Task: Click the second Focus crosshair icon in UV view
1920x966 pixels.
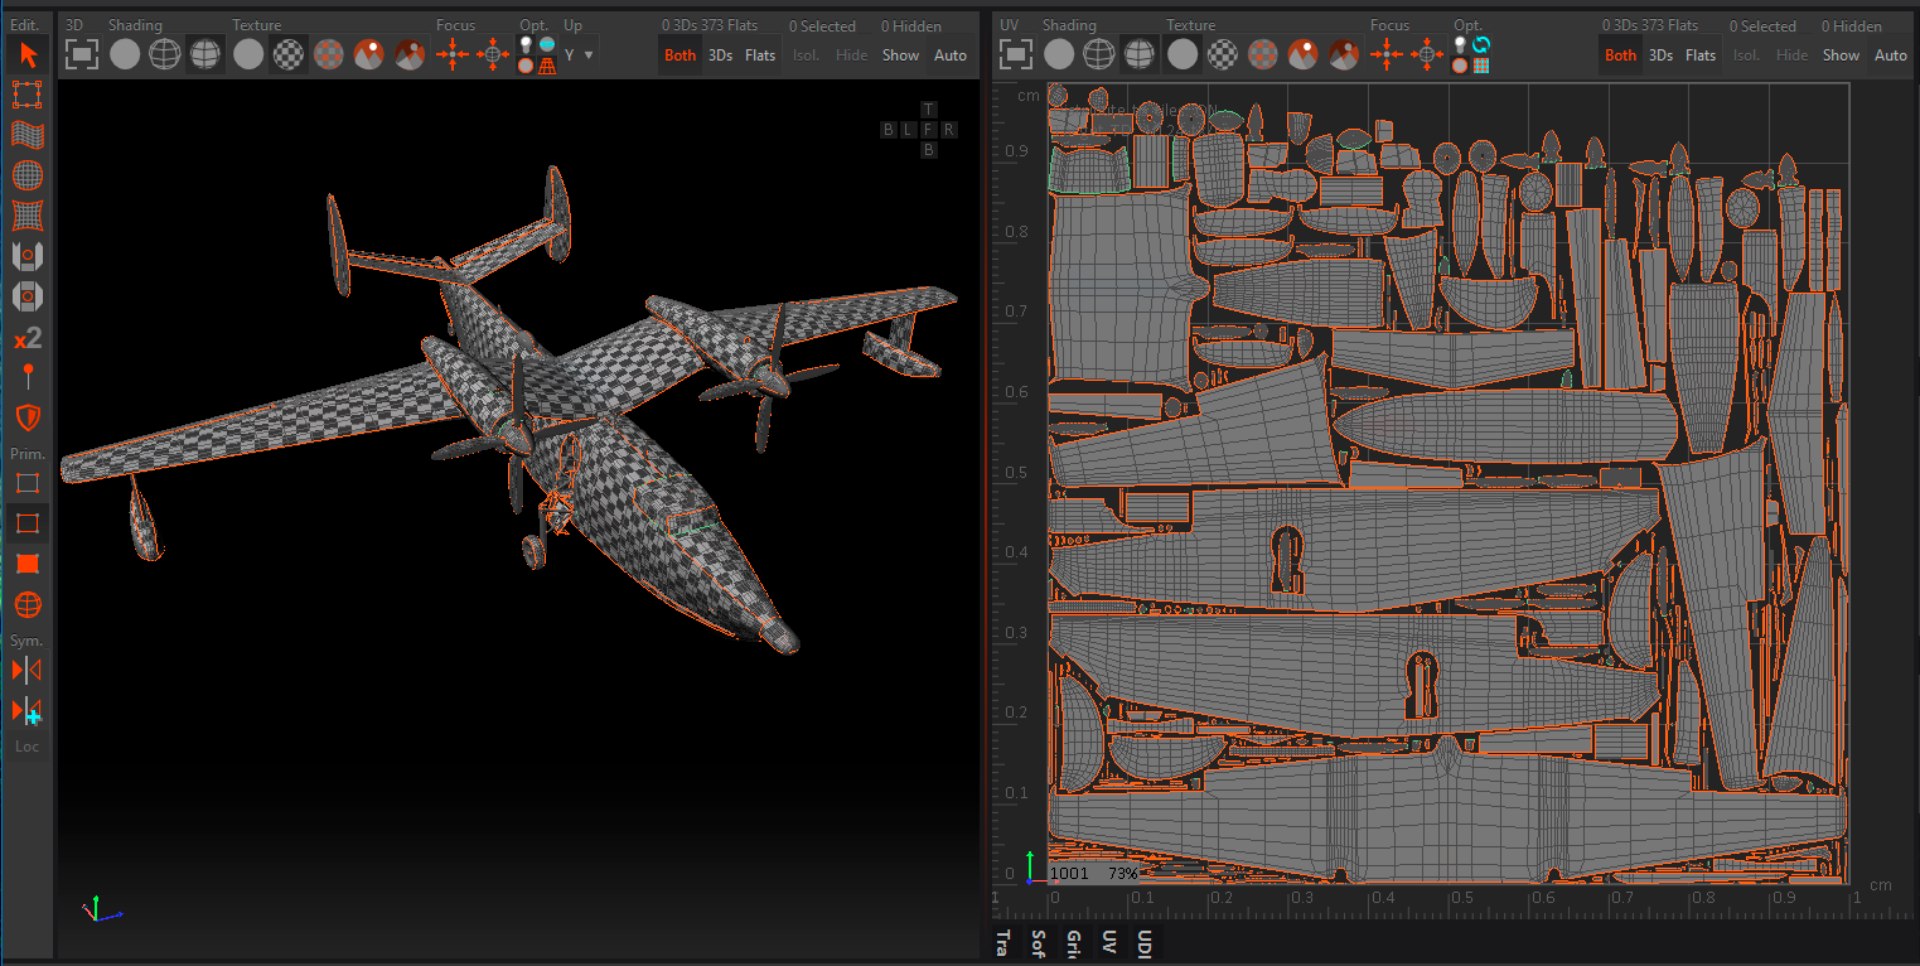Action: (x=1427, y=54)
